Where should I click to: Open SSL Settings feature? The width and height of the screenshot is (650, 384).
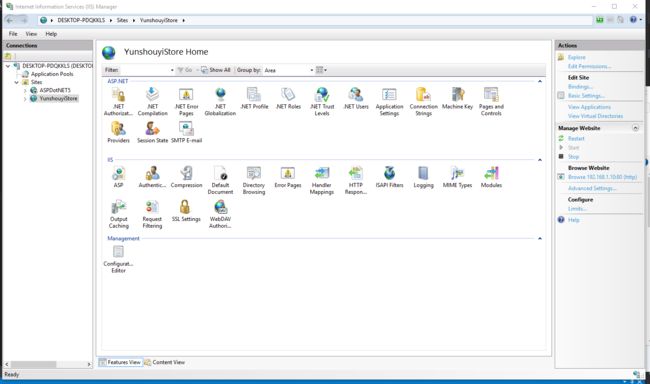click(x=186, y=211)
